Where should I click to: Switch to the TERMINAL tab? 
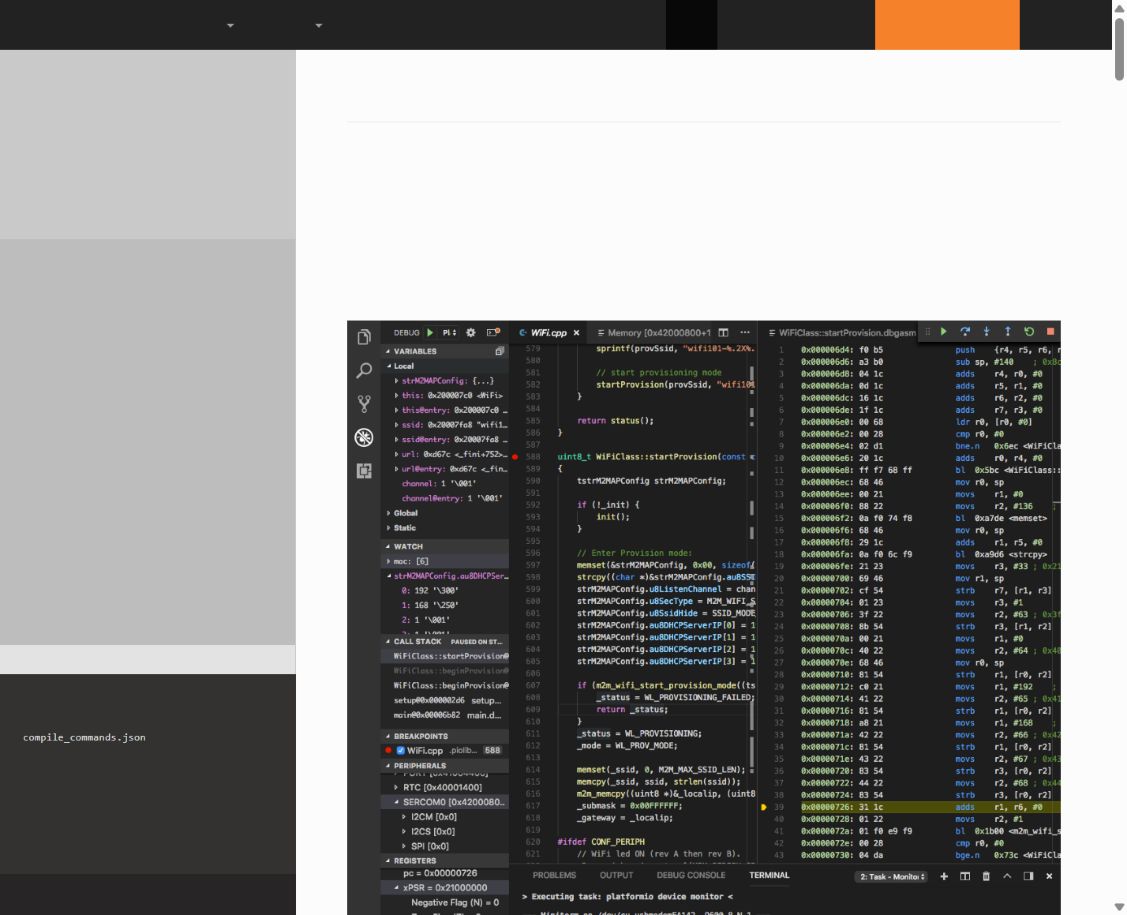tap(769, 875)
